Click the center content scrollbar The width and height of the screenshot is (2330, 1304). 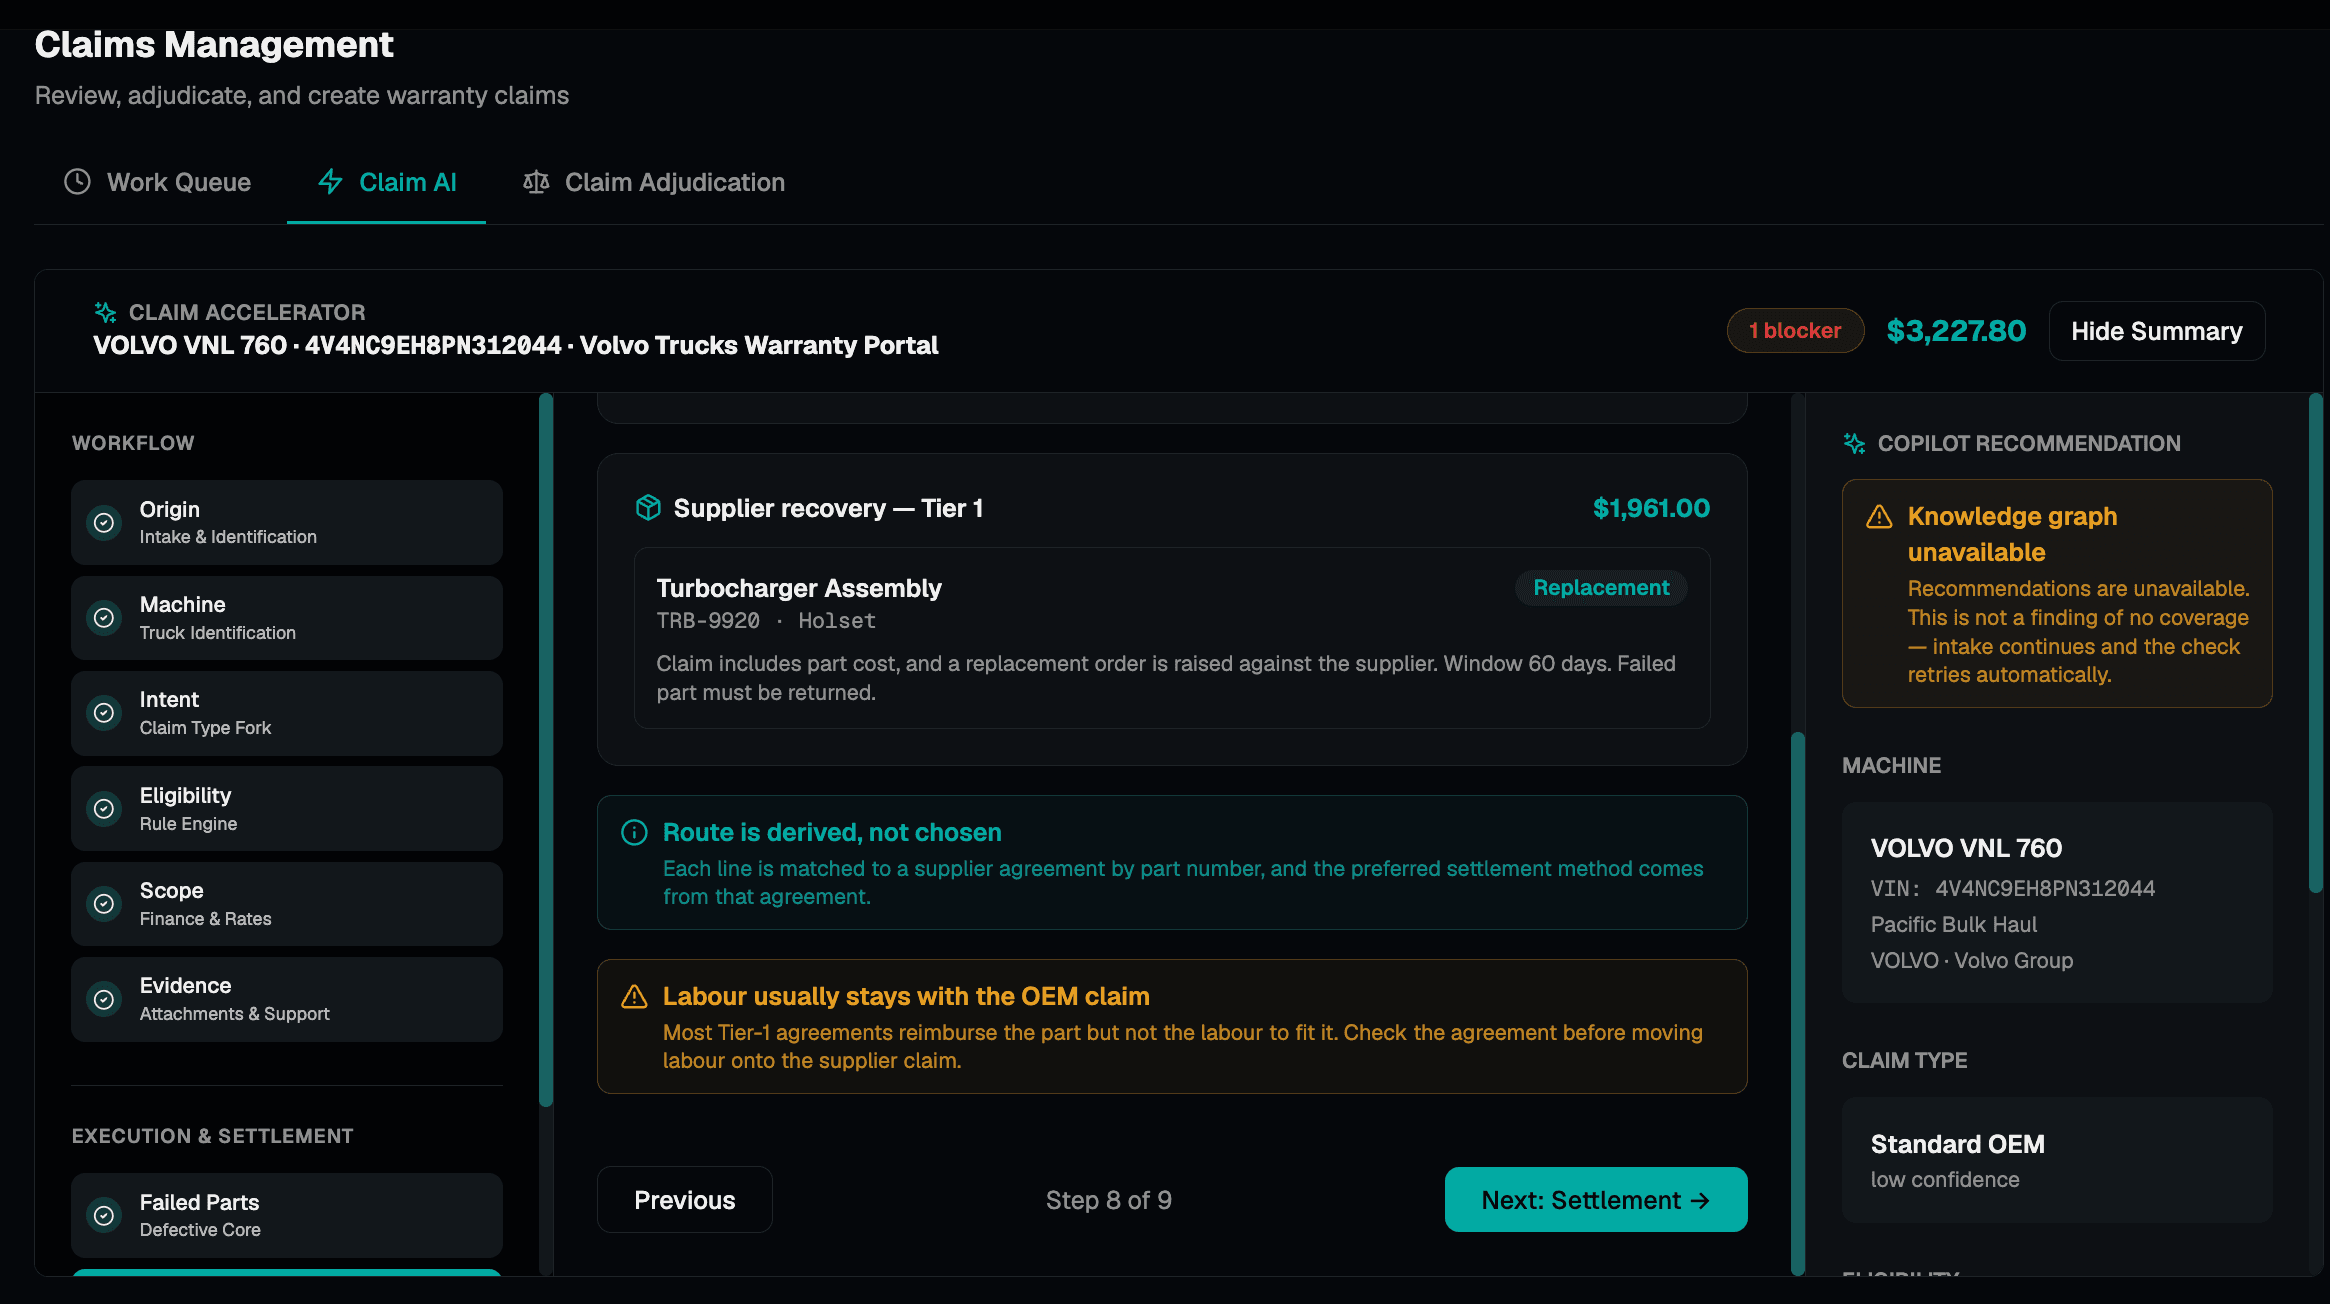(1798, 1003)
